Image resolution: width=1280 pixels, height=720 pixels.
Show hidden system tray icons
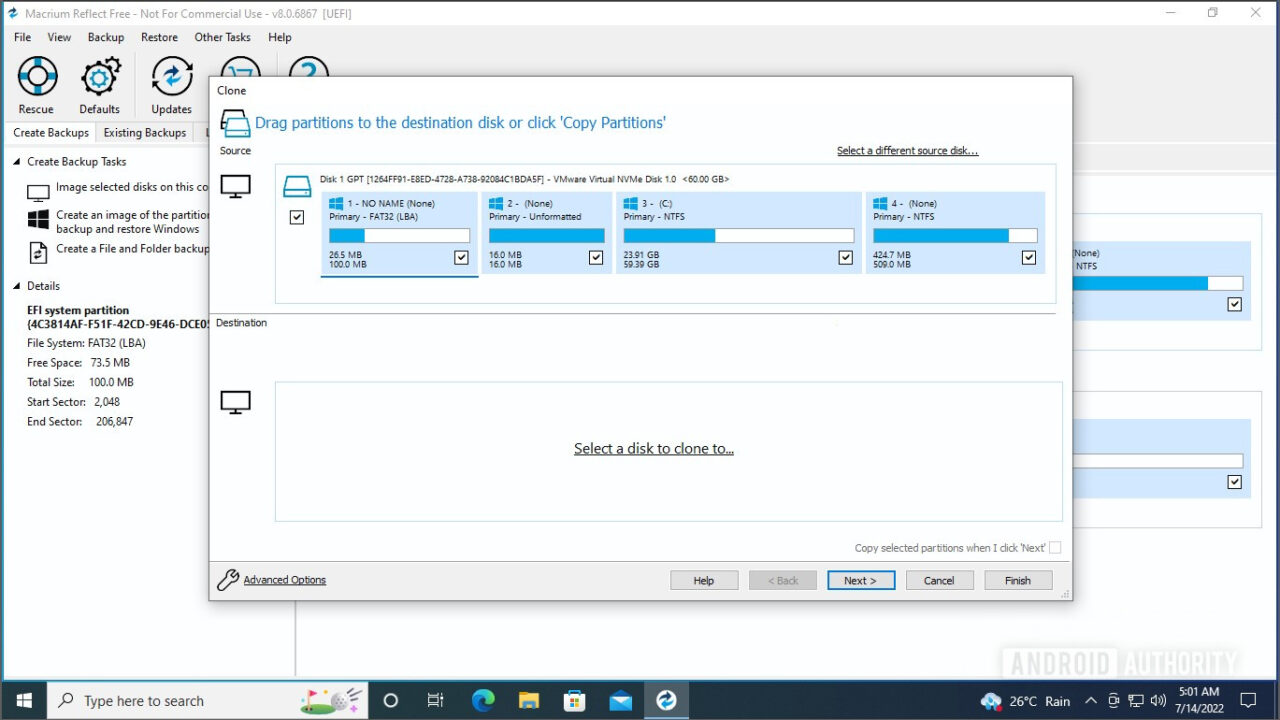(x=1091, y=701)
